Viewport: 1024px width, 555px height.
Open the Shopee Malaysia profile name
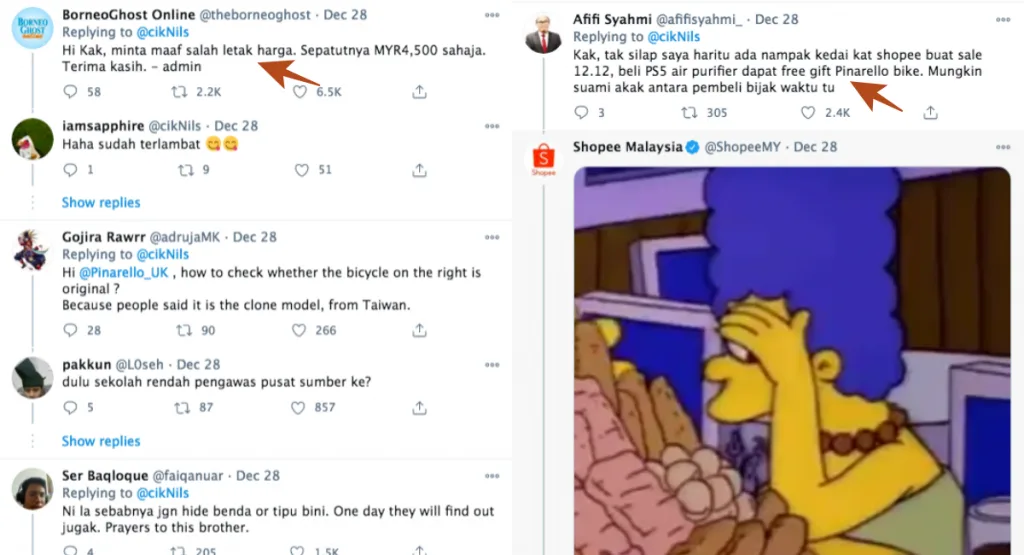click(627, 147)
